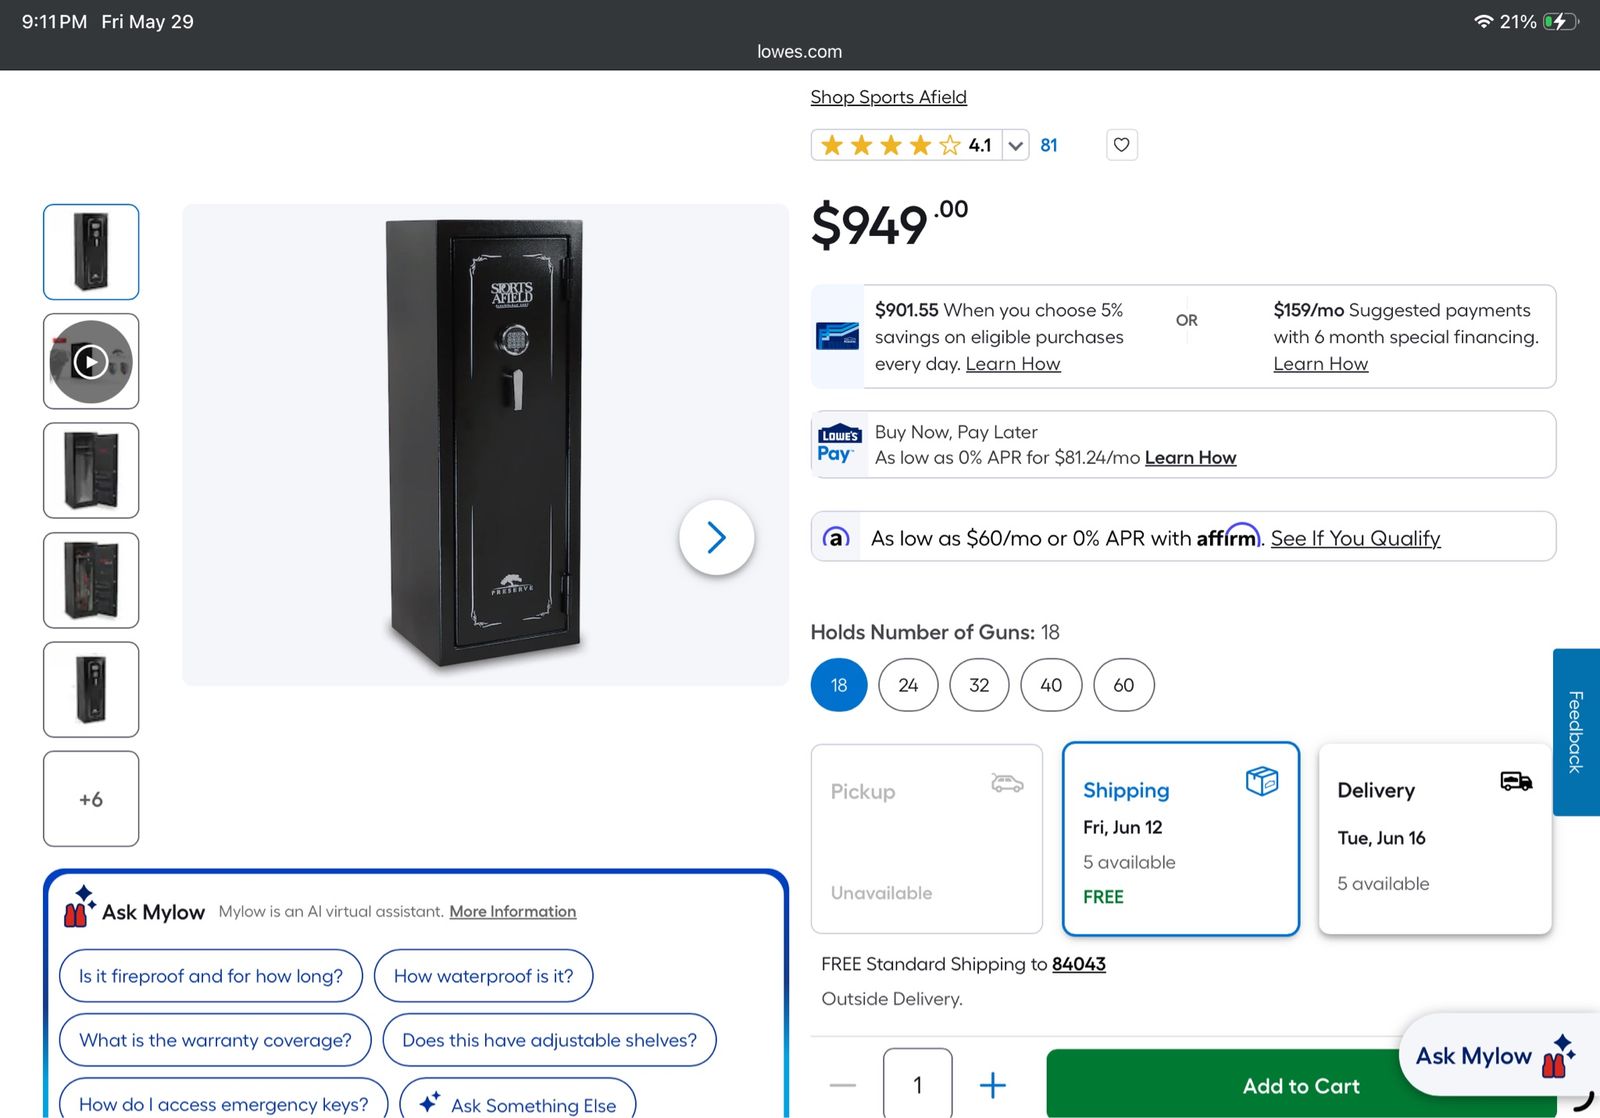The width and height of the screenshot is (1600, 1118).
Task: Increase quantity with the plus icon
Action: pos(992,1085)
